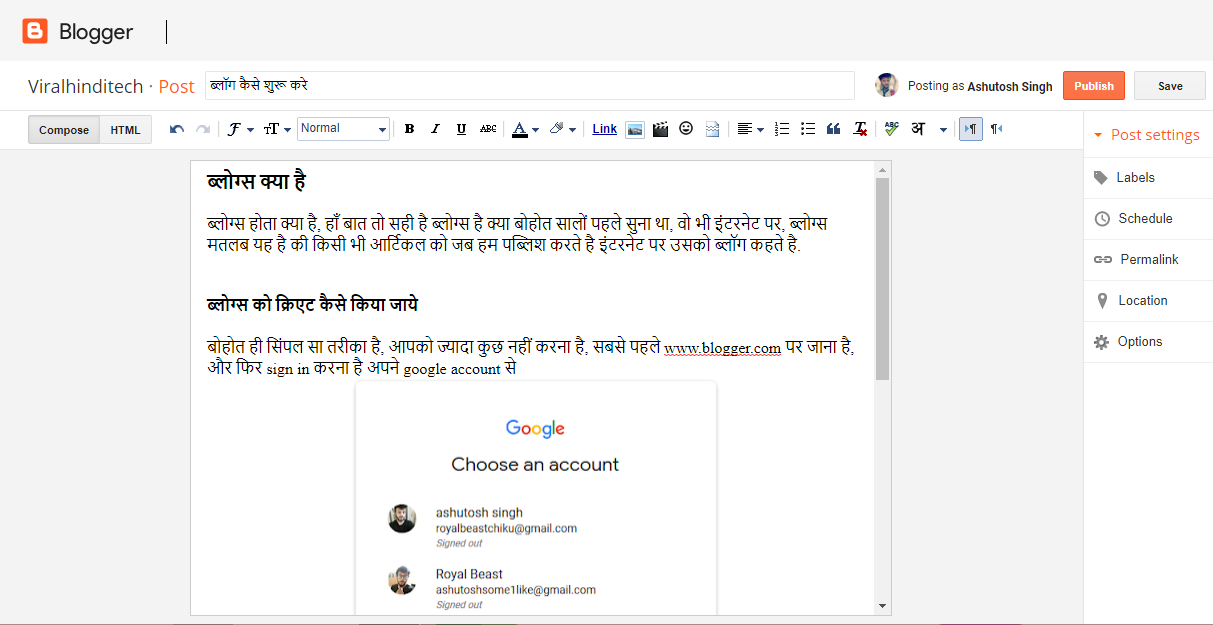The height and width of the screenshot is (625, 1213).
Task: Open the font family menu
Action: pyautogui.click(x=240, y=129)
